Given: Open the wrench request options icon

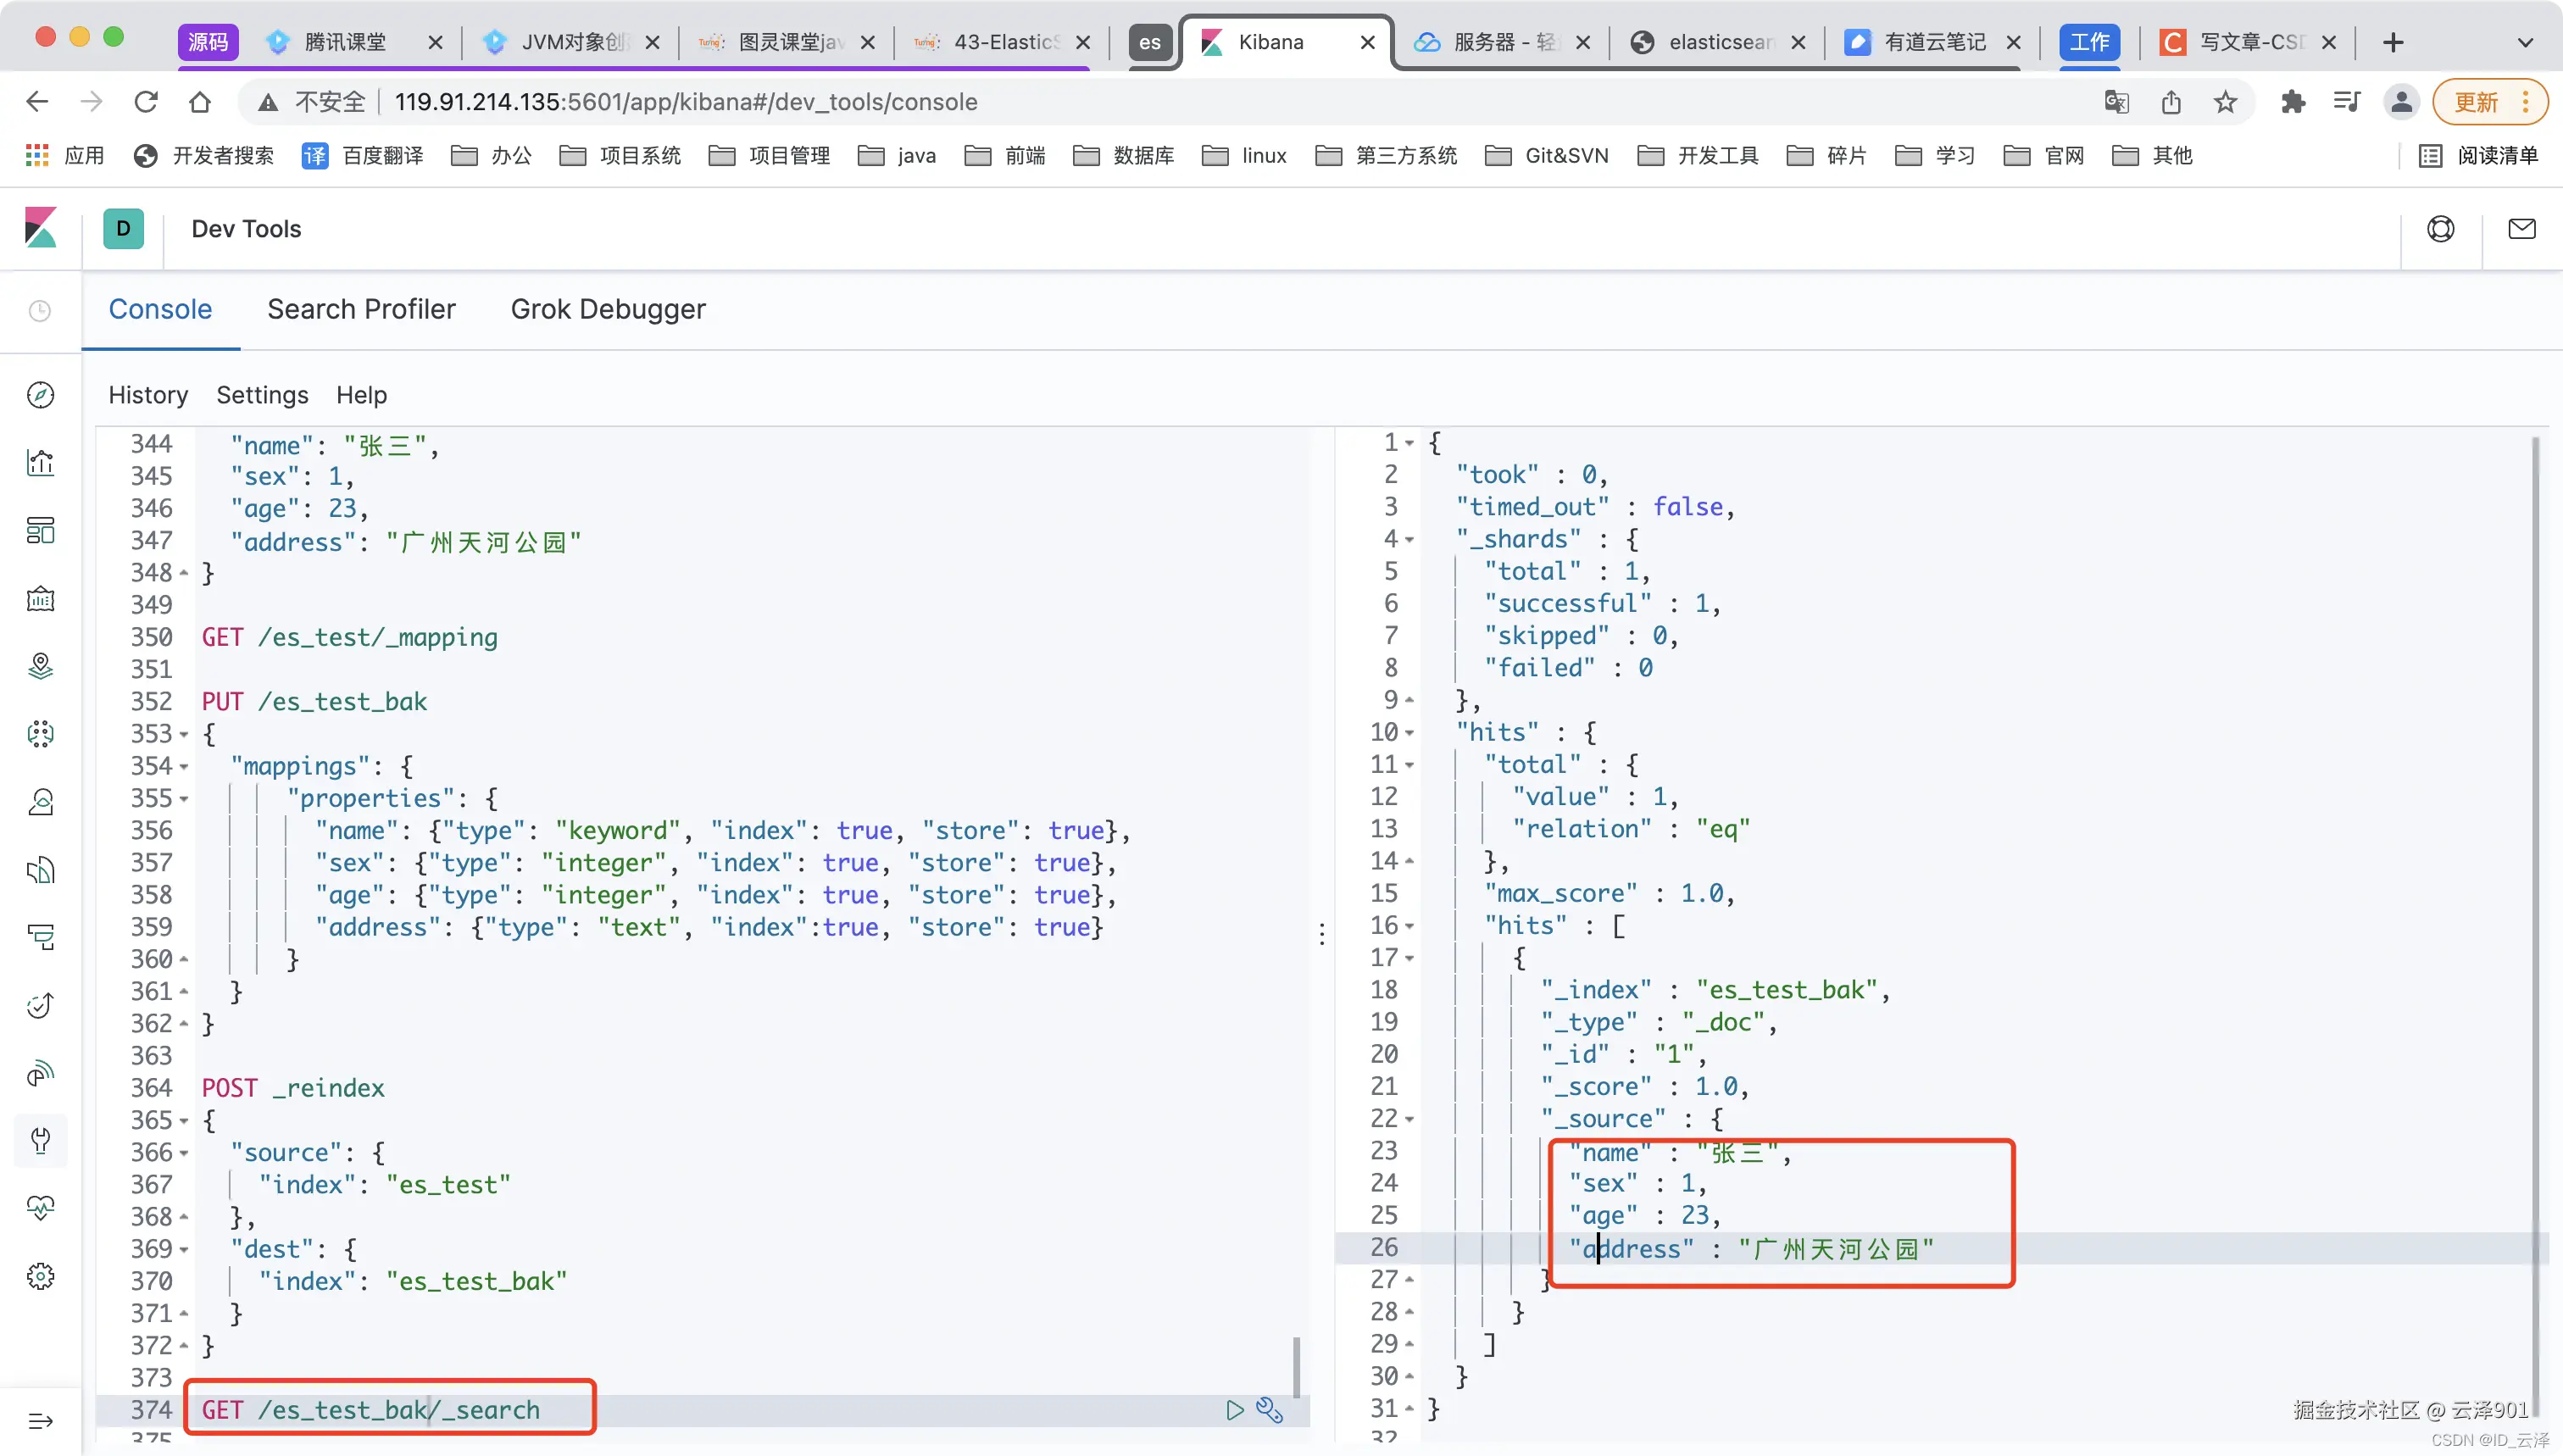Looking at the screenshot, I should click(x=1269, y=1410).
